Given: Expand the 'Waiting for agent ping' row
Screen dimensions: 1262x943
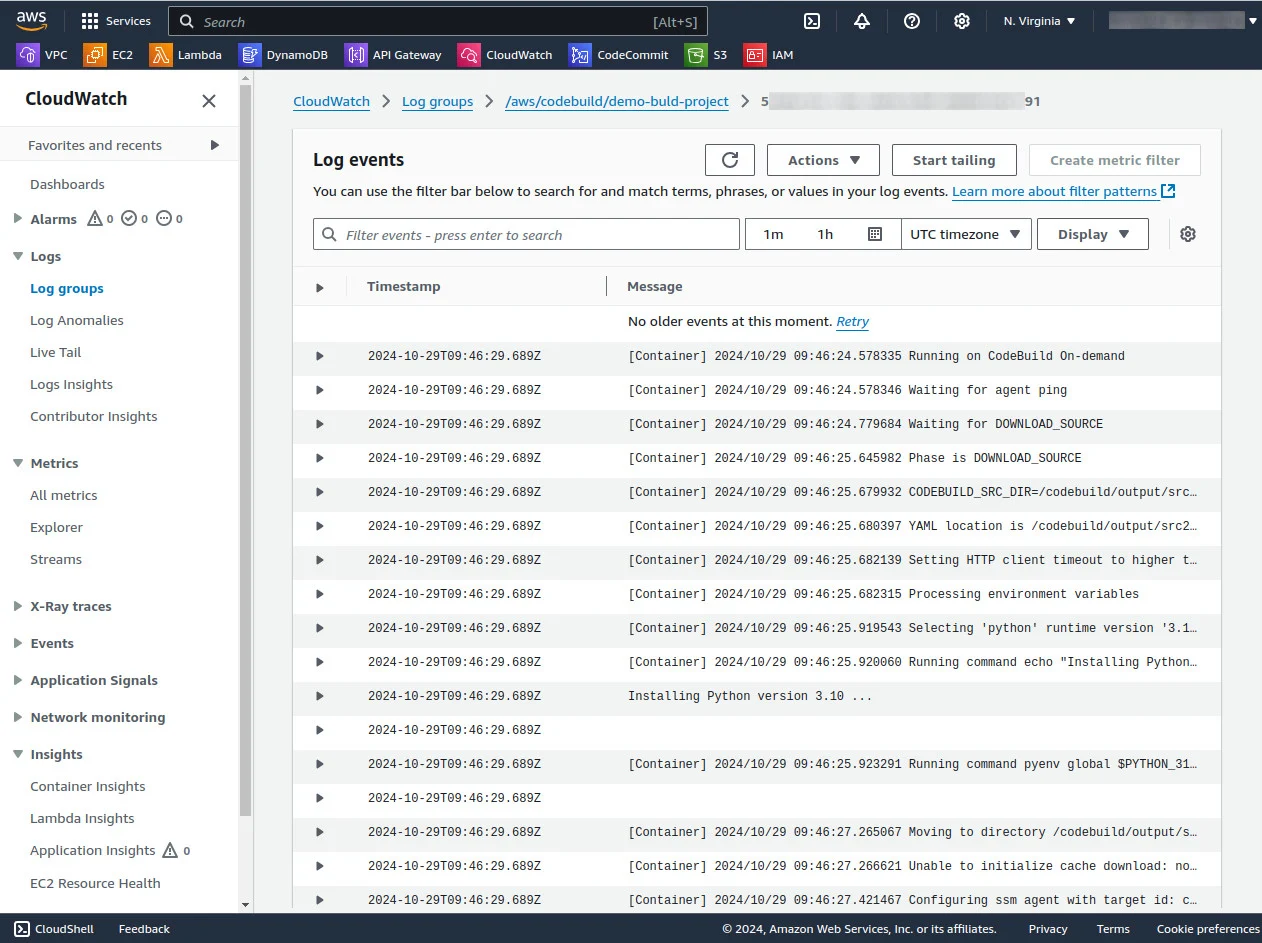Looking at the screenshot, I should (320, 390).
